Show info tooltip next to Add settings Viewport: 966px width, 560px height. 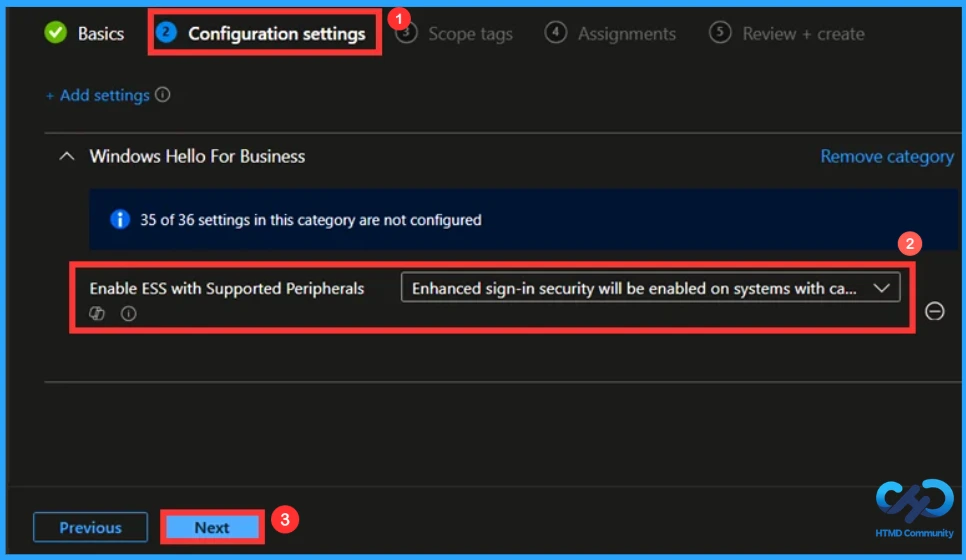pos(163,95)
